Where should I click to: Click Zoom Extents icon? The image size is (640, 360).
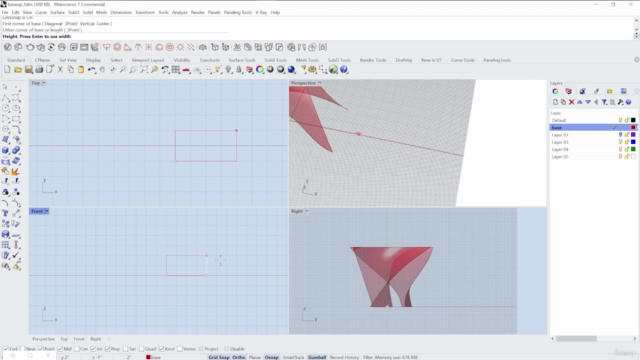[x=144, y=70]
